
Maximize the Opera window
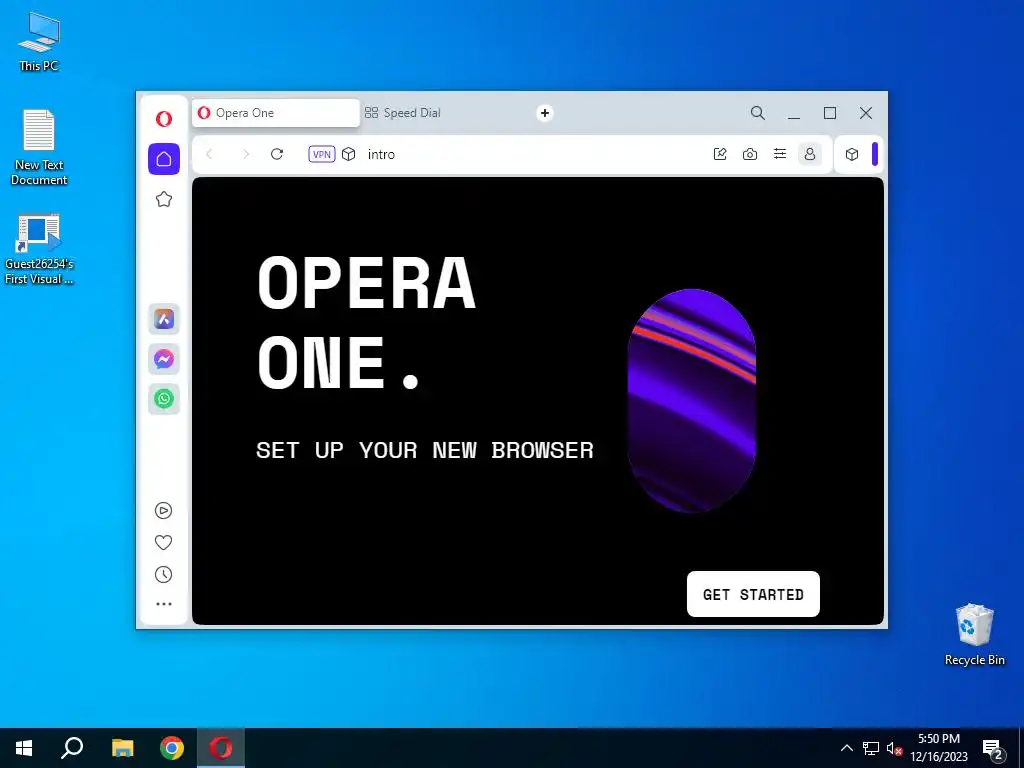(830, 114)
